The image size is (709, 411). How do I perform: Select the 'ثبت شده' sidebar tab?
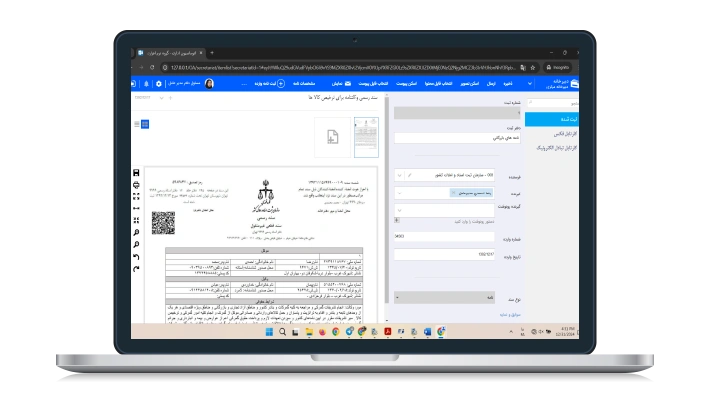click(552, 119)
